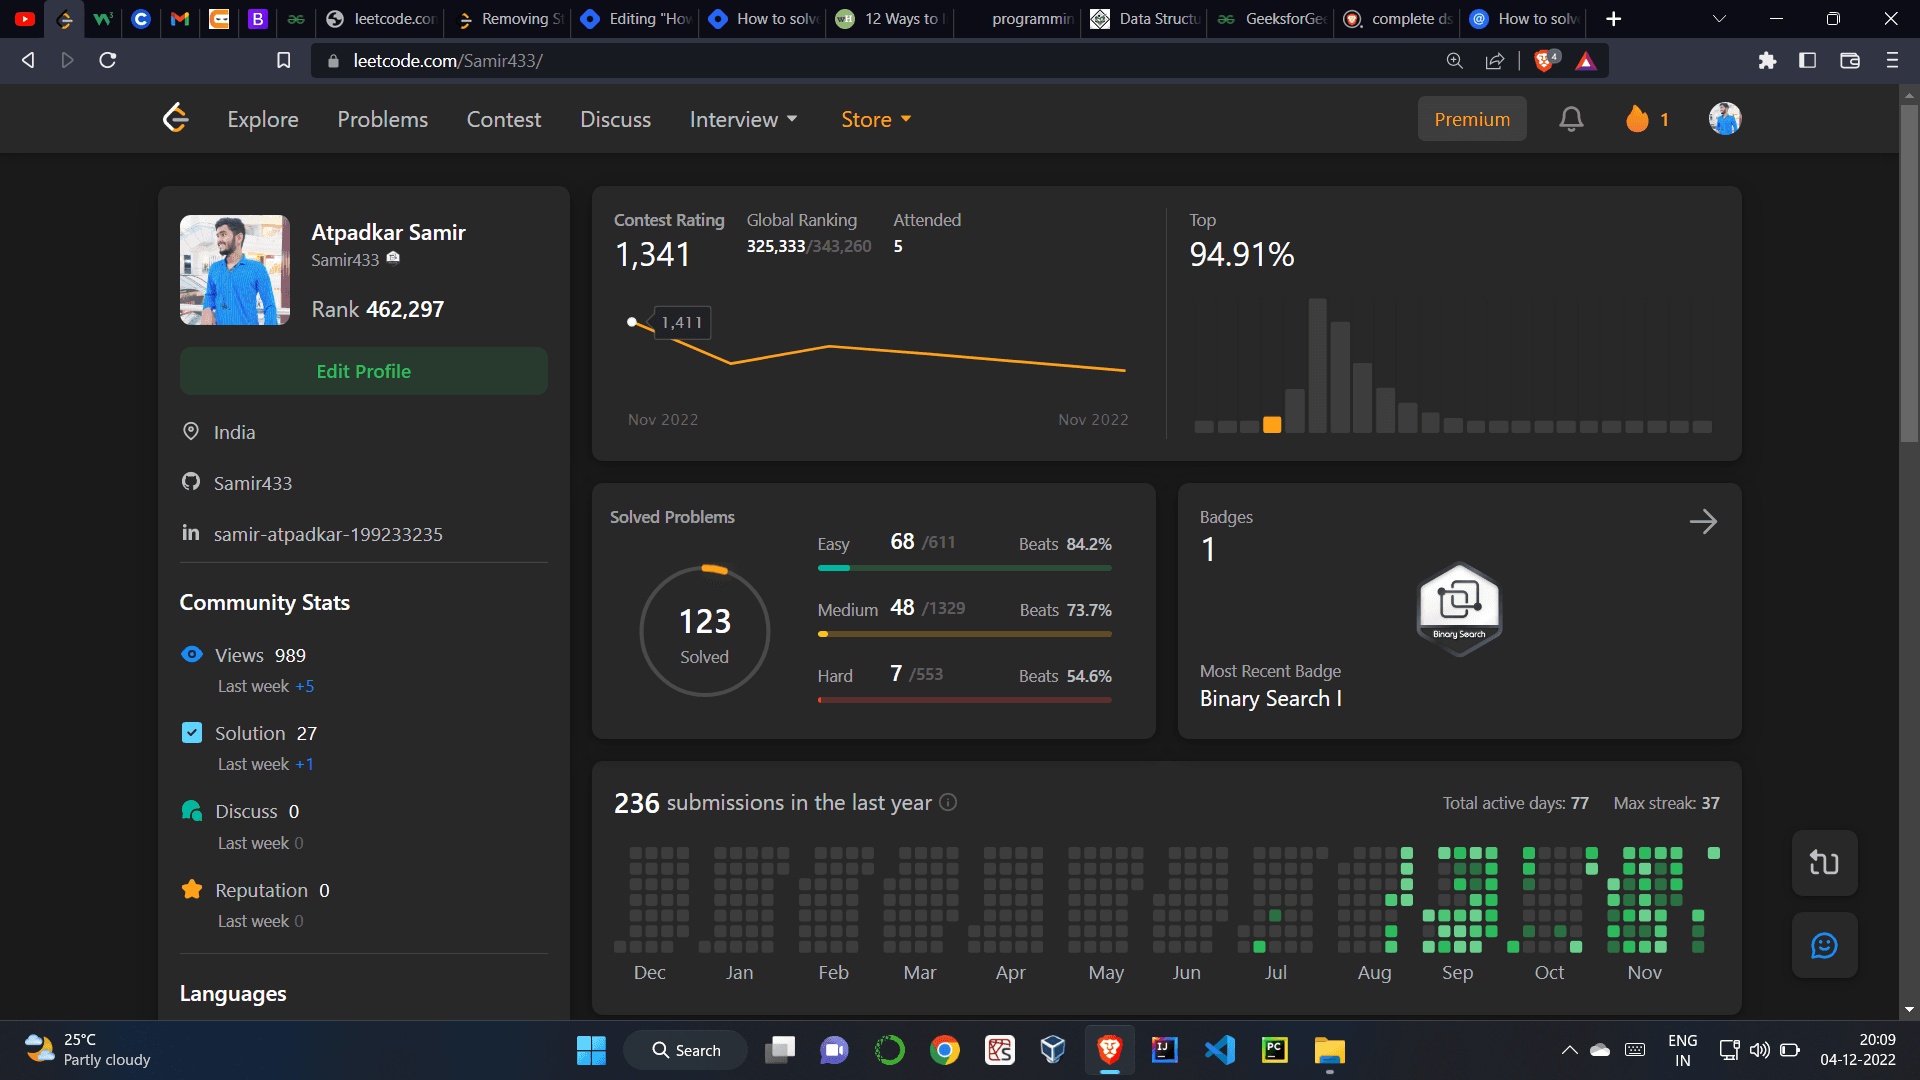
Task: Click the LeetCode logo icon
Action: 176,118
